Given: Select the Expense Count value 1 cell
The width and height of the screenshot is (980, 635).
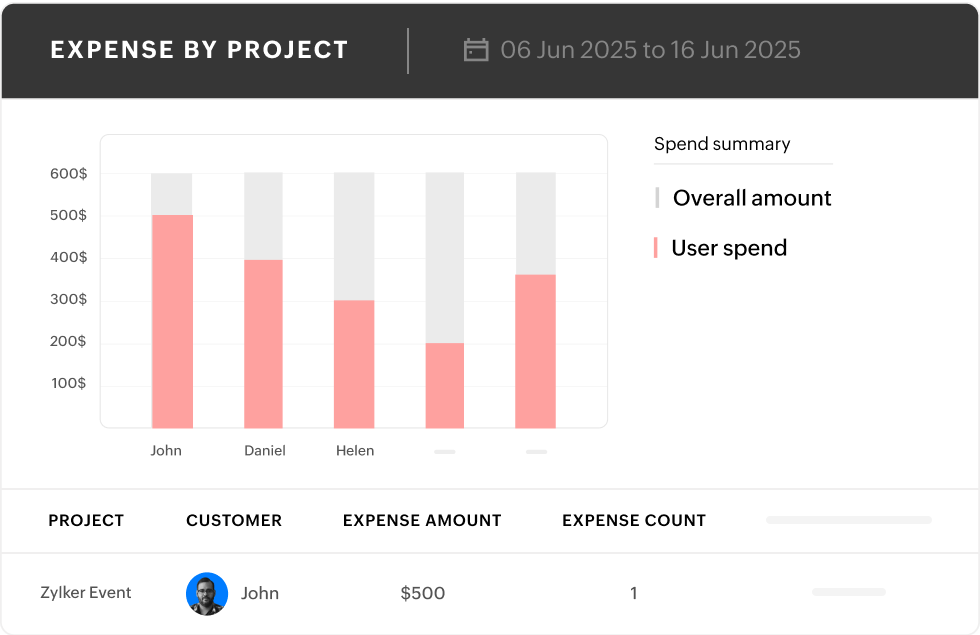Looking at the screenshot, I should coord(634,593).
